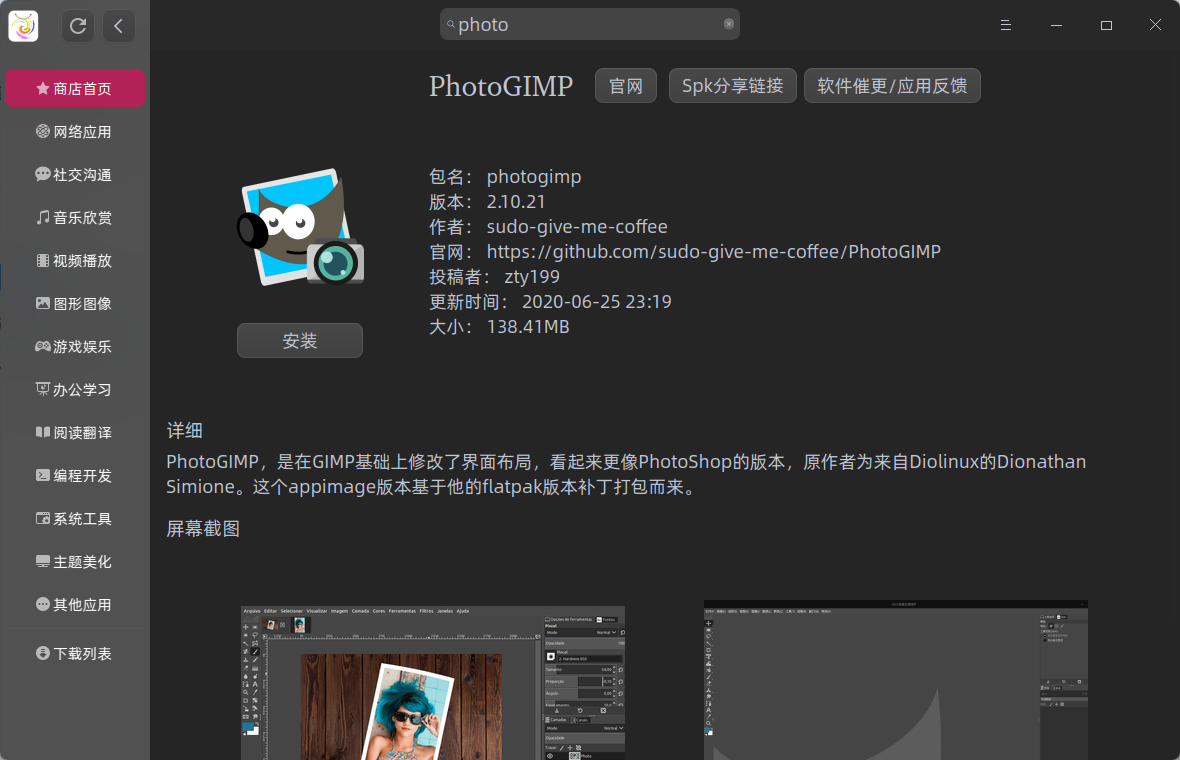This screenshot has height=760, width=1180.
Task: Switch to 商店首页
Action: 75,88
